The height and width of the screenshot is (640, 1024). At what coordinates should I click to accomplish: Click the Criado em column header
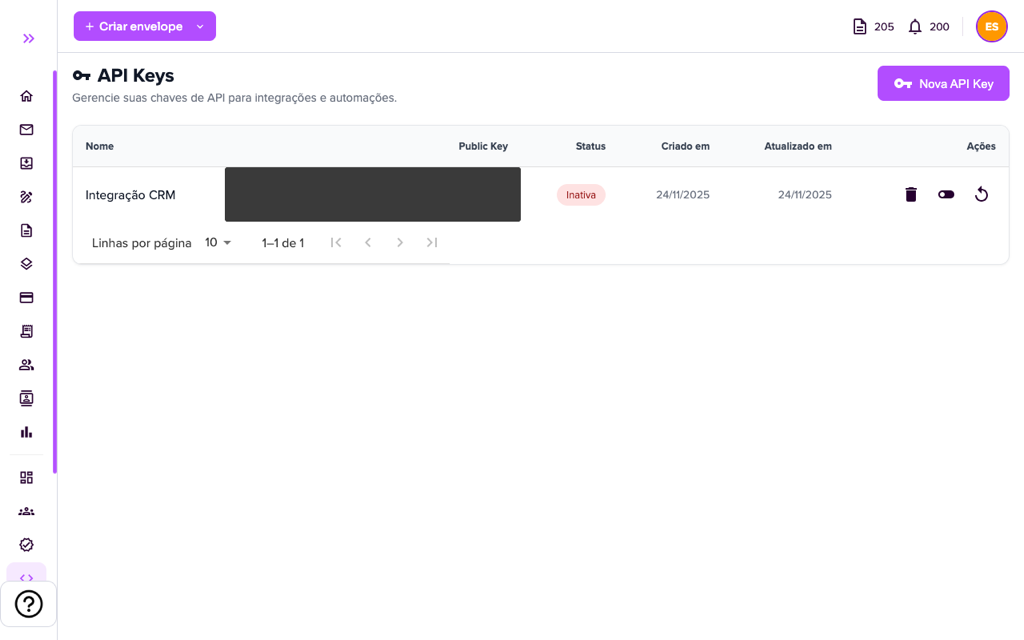click(685, 146)
